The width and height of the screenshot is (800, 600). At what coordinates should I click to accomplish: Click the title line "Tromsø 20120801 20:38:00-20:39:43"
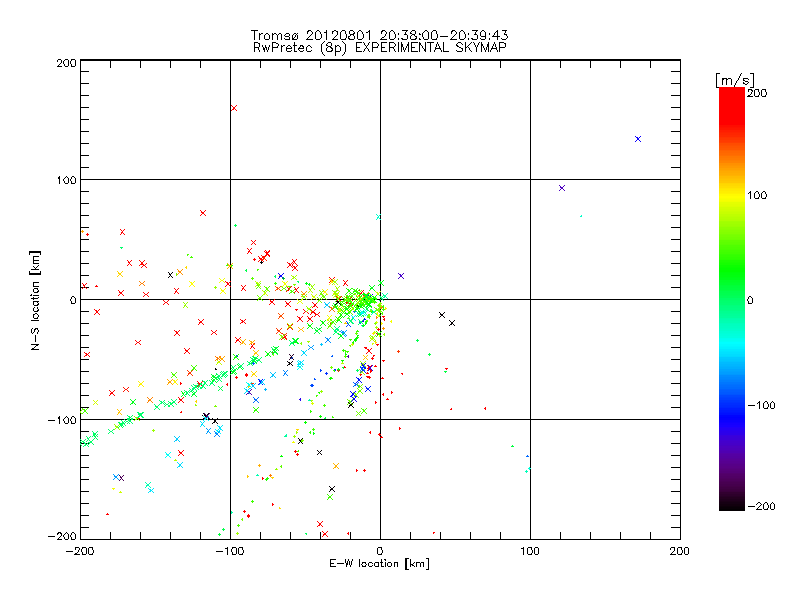click(x=379, y=35)
